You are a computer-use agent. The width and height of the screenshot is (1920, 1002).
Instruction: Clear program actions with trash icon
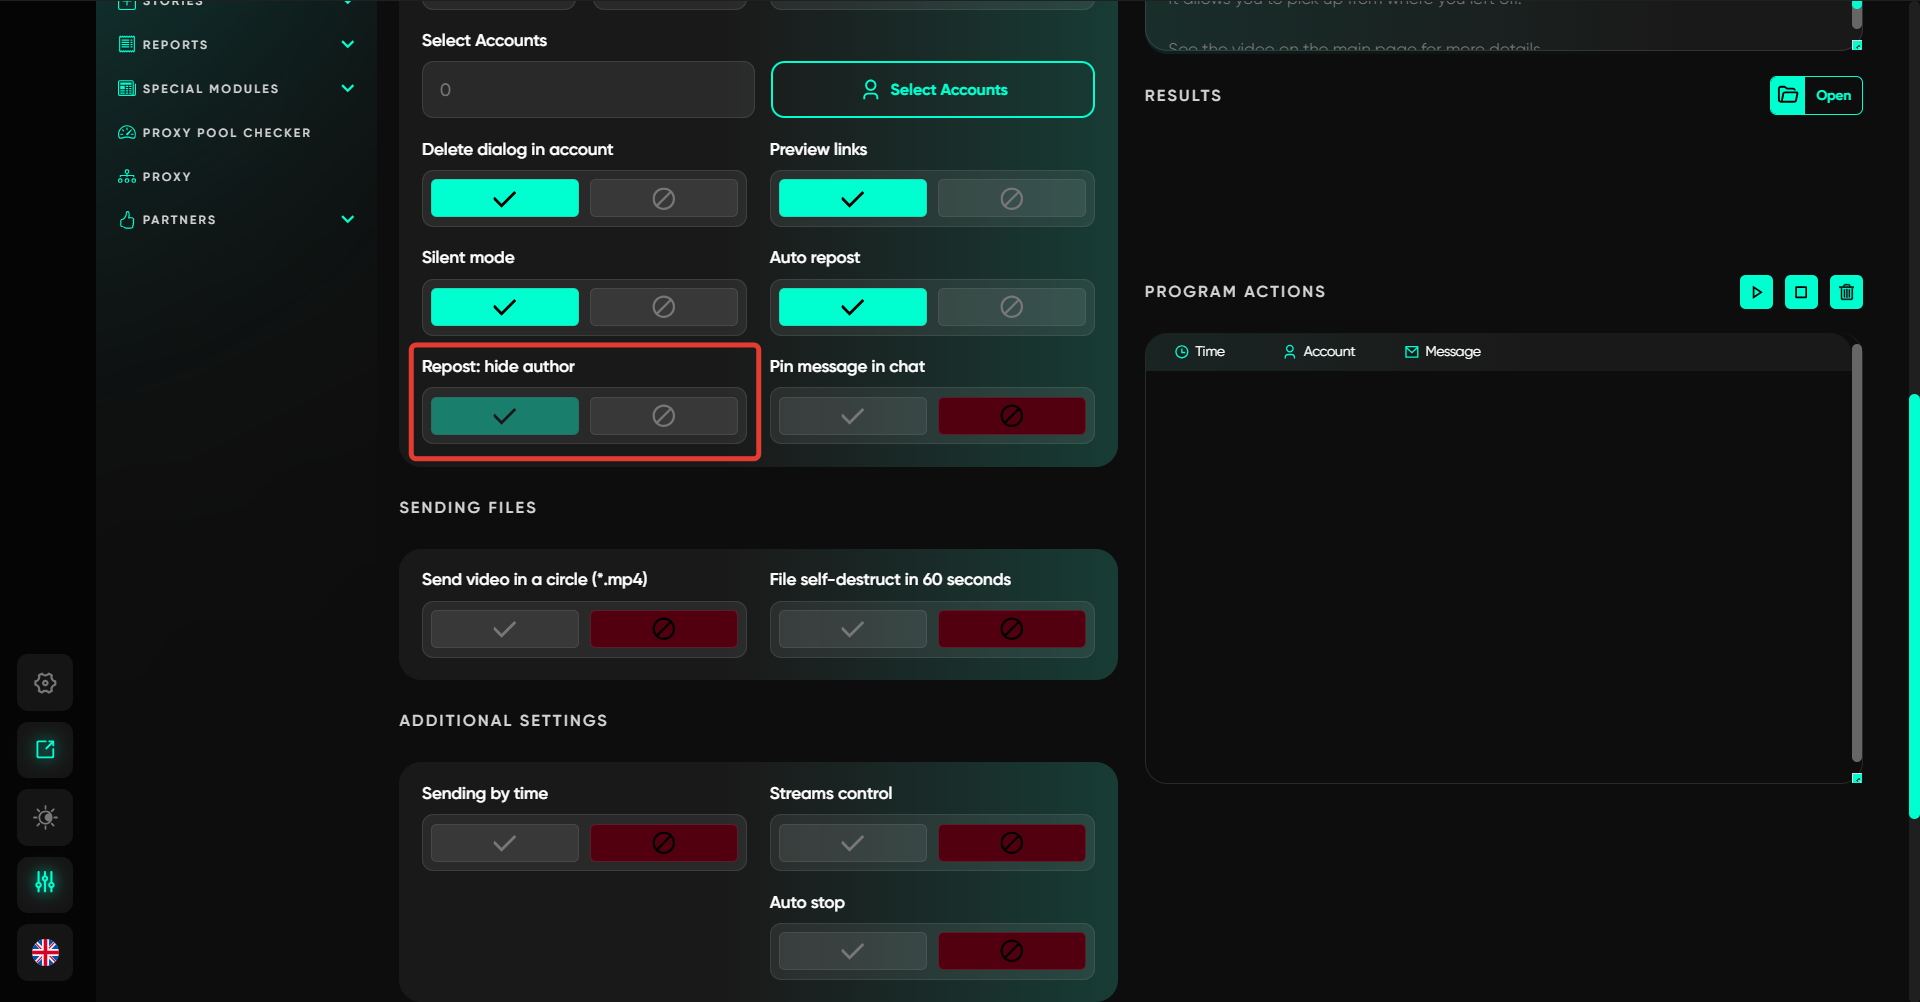click(1846, 292)
